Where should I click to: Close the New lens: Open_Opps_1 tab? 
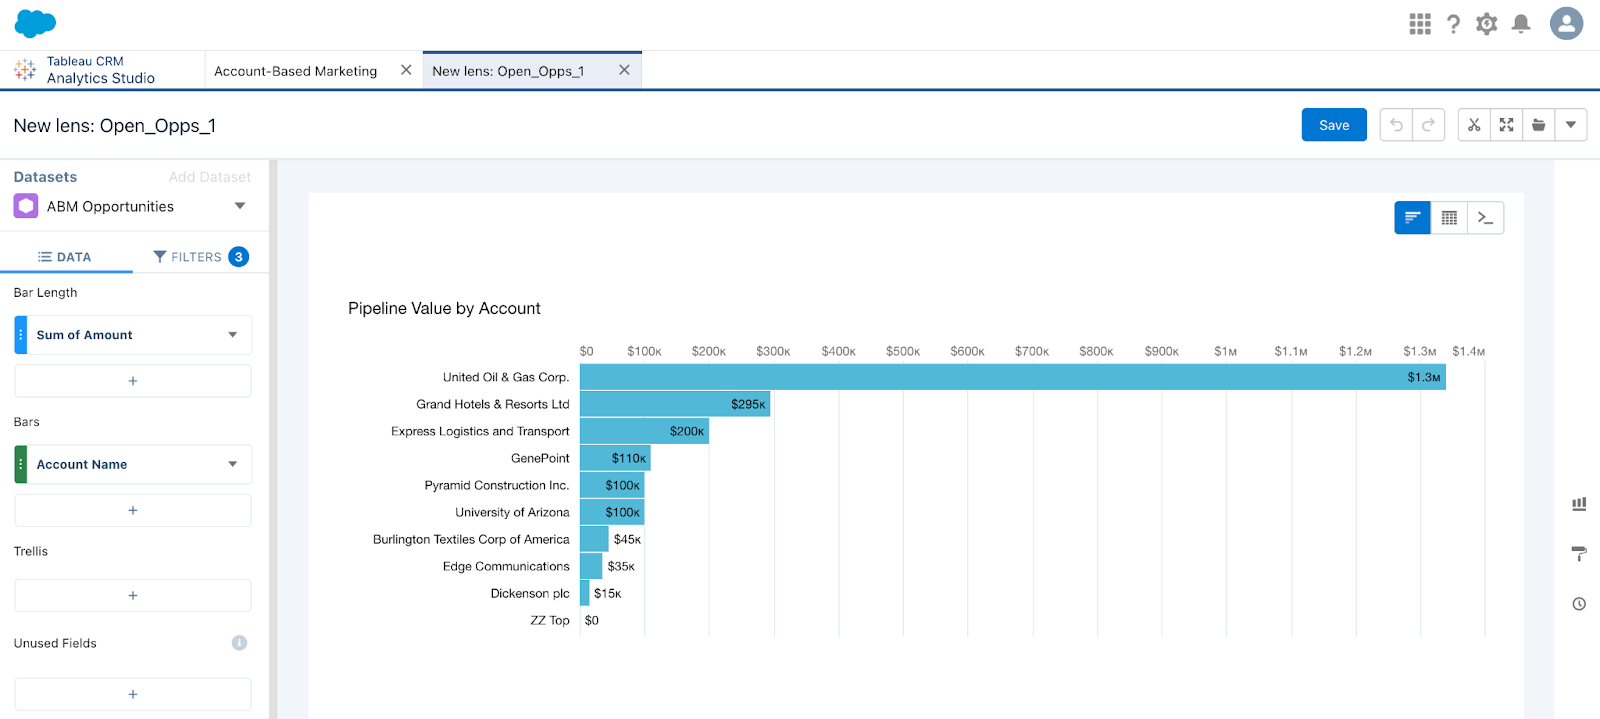tap(624, 70)
